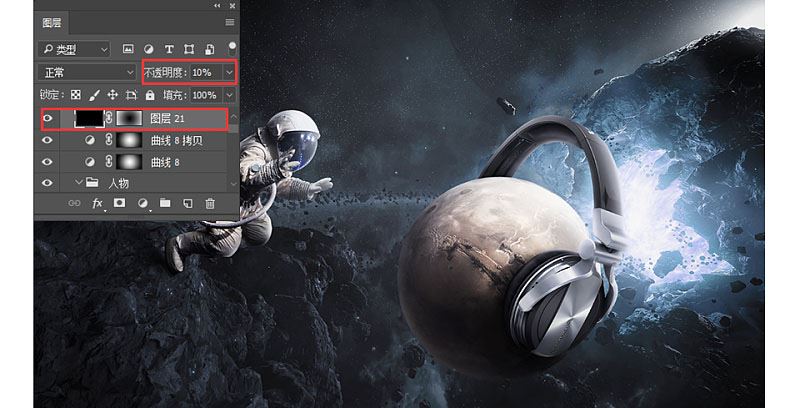Click mask link chain on 曲线 8
Viewport: 800px width, 408px height.
(109, 162)
